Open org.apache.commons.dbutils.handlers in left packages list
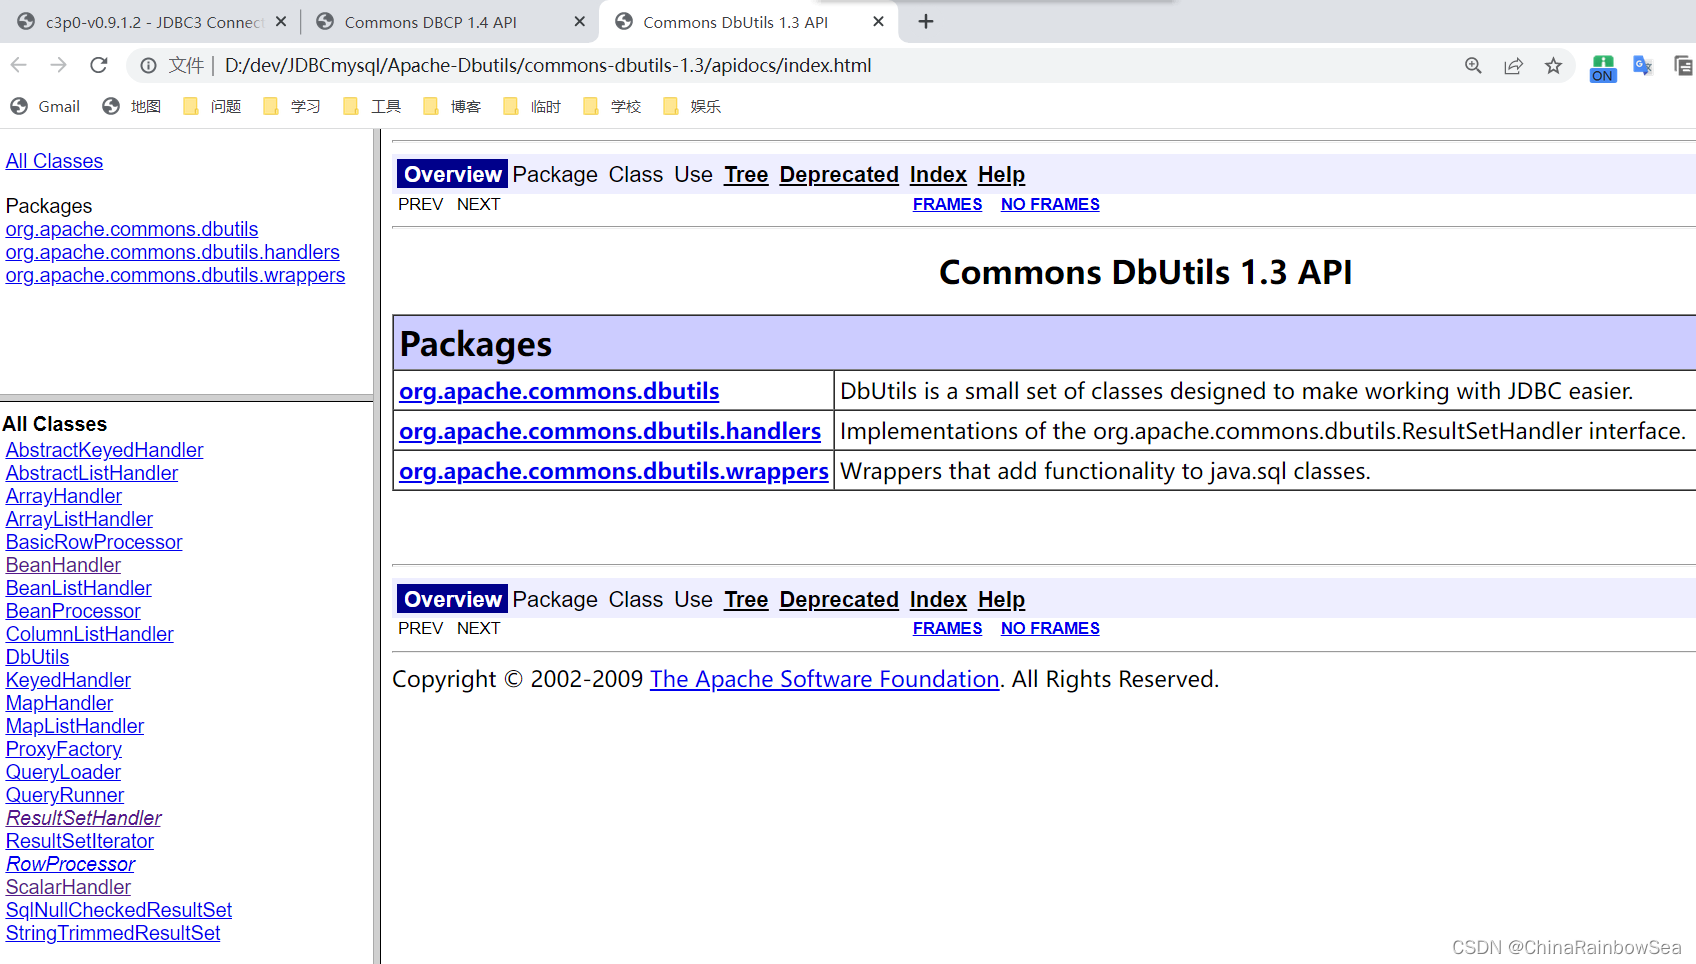 click(x=172, y=252)
